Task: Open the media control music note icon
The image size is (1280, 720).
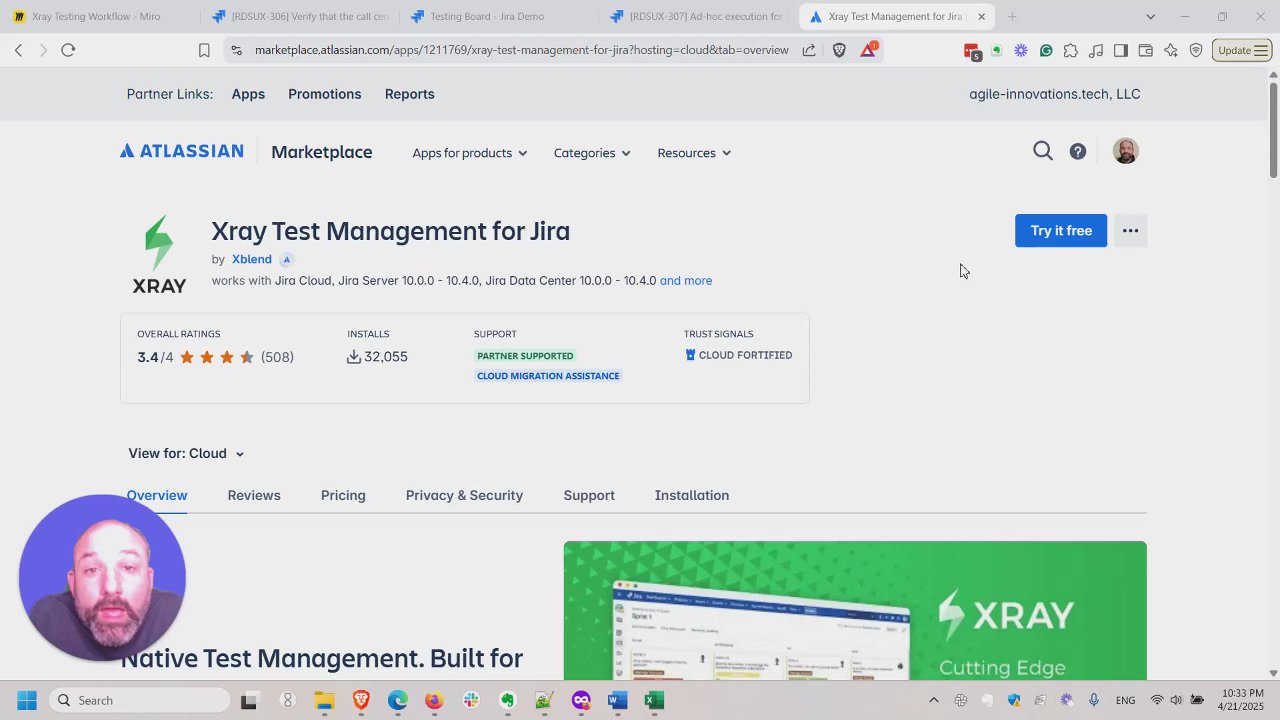Action: pos(1096,50)
